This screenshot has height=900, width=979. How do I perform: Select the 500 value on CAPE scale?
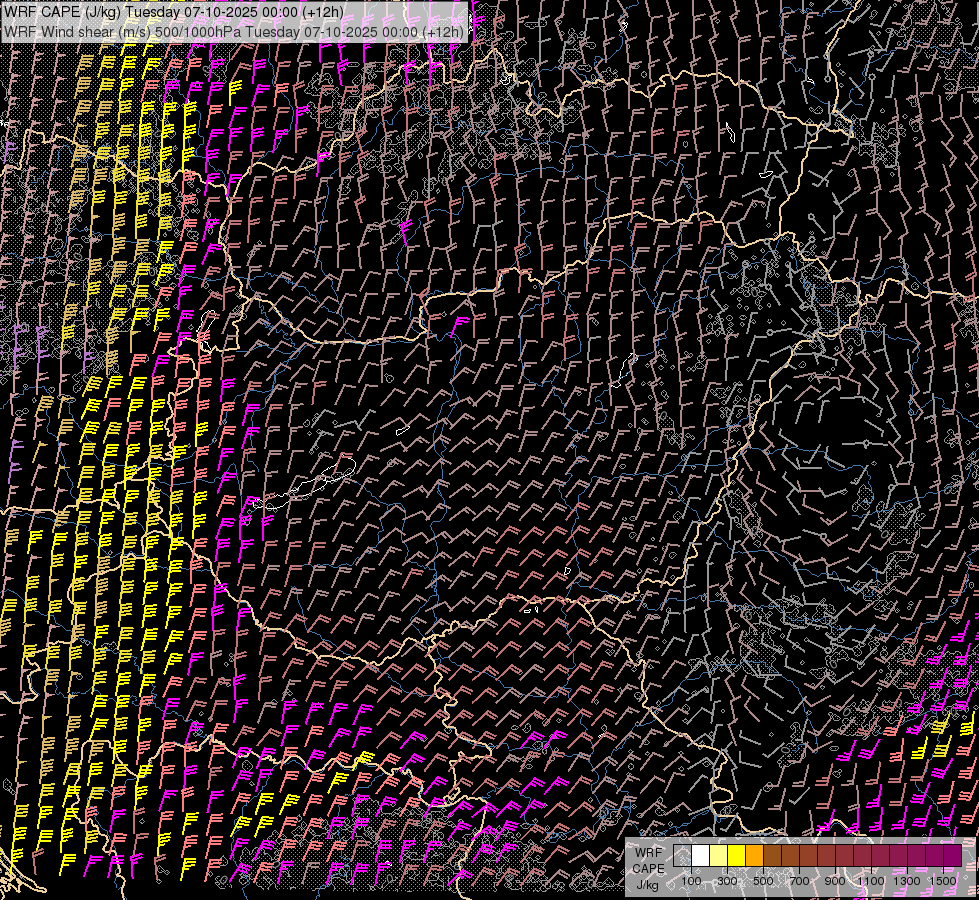coord(763,881)
